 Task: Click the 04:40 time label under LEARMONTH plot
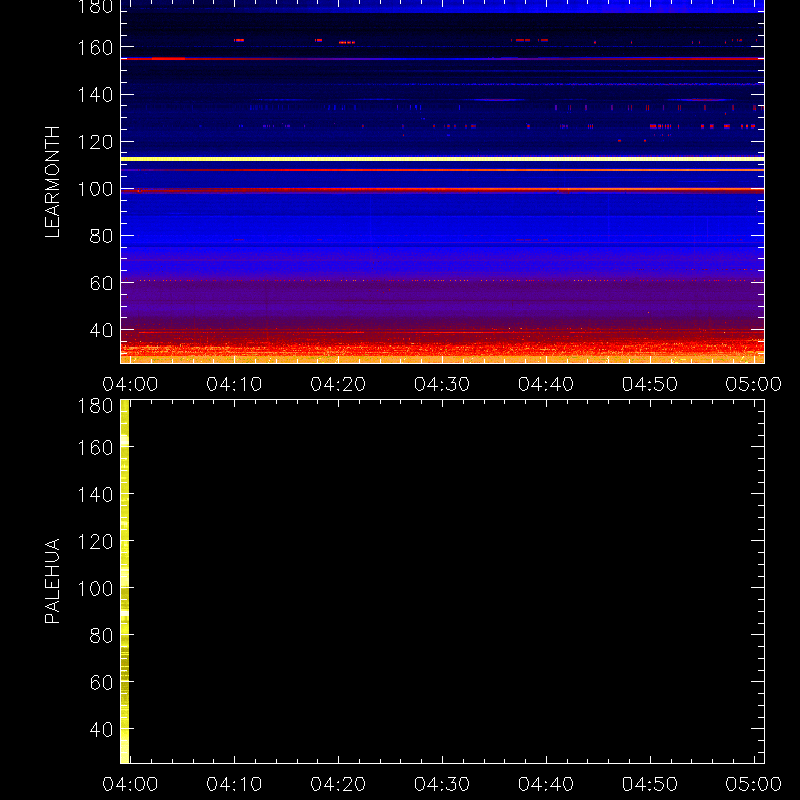546,384
